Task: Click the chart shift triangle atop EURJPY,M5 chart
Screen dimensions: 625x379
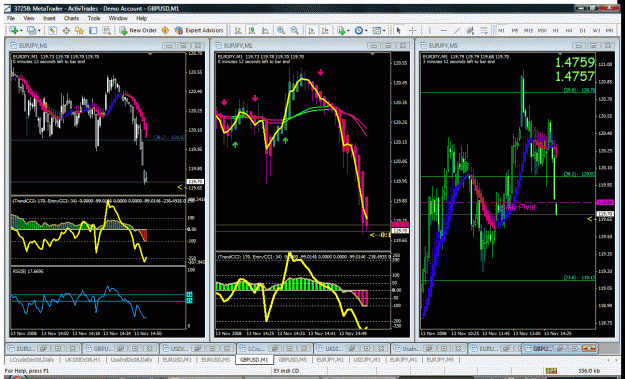Action: pos(560,53)
